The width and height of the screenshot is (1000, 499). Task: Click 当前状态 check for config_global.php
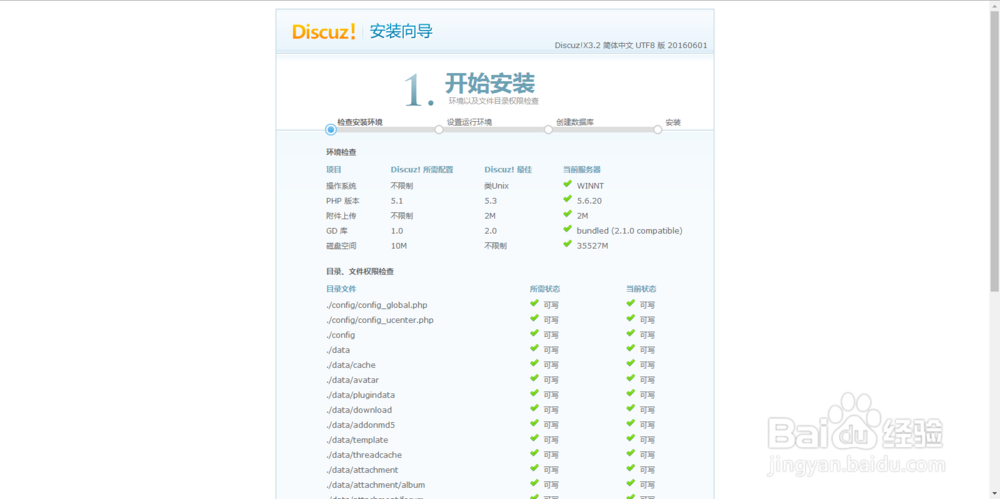(631, 303)
